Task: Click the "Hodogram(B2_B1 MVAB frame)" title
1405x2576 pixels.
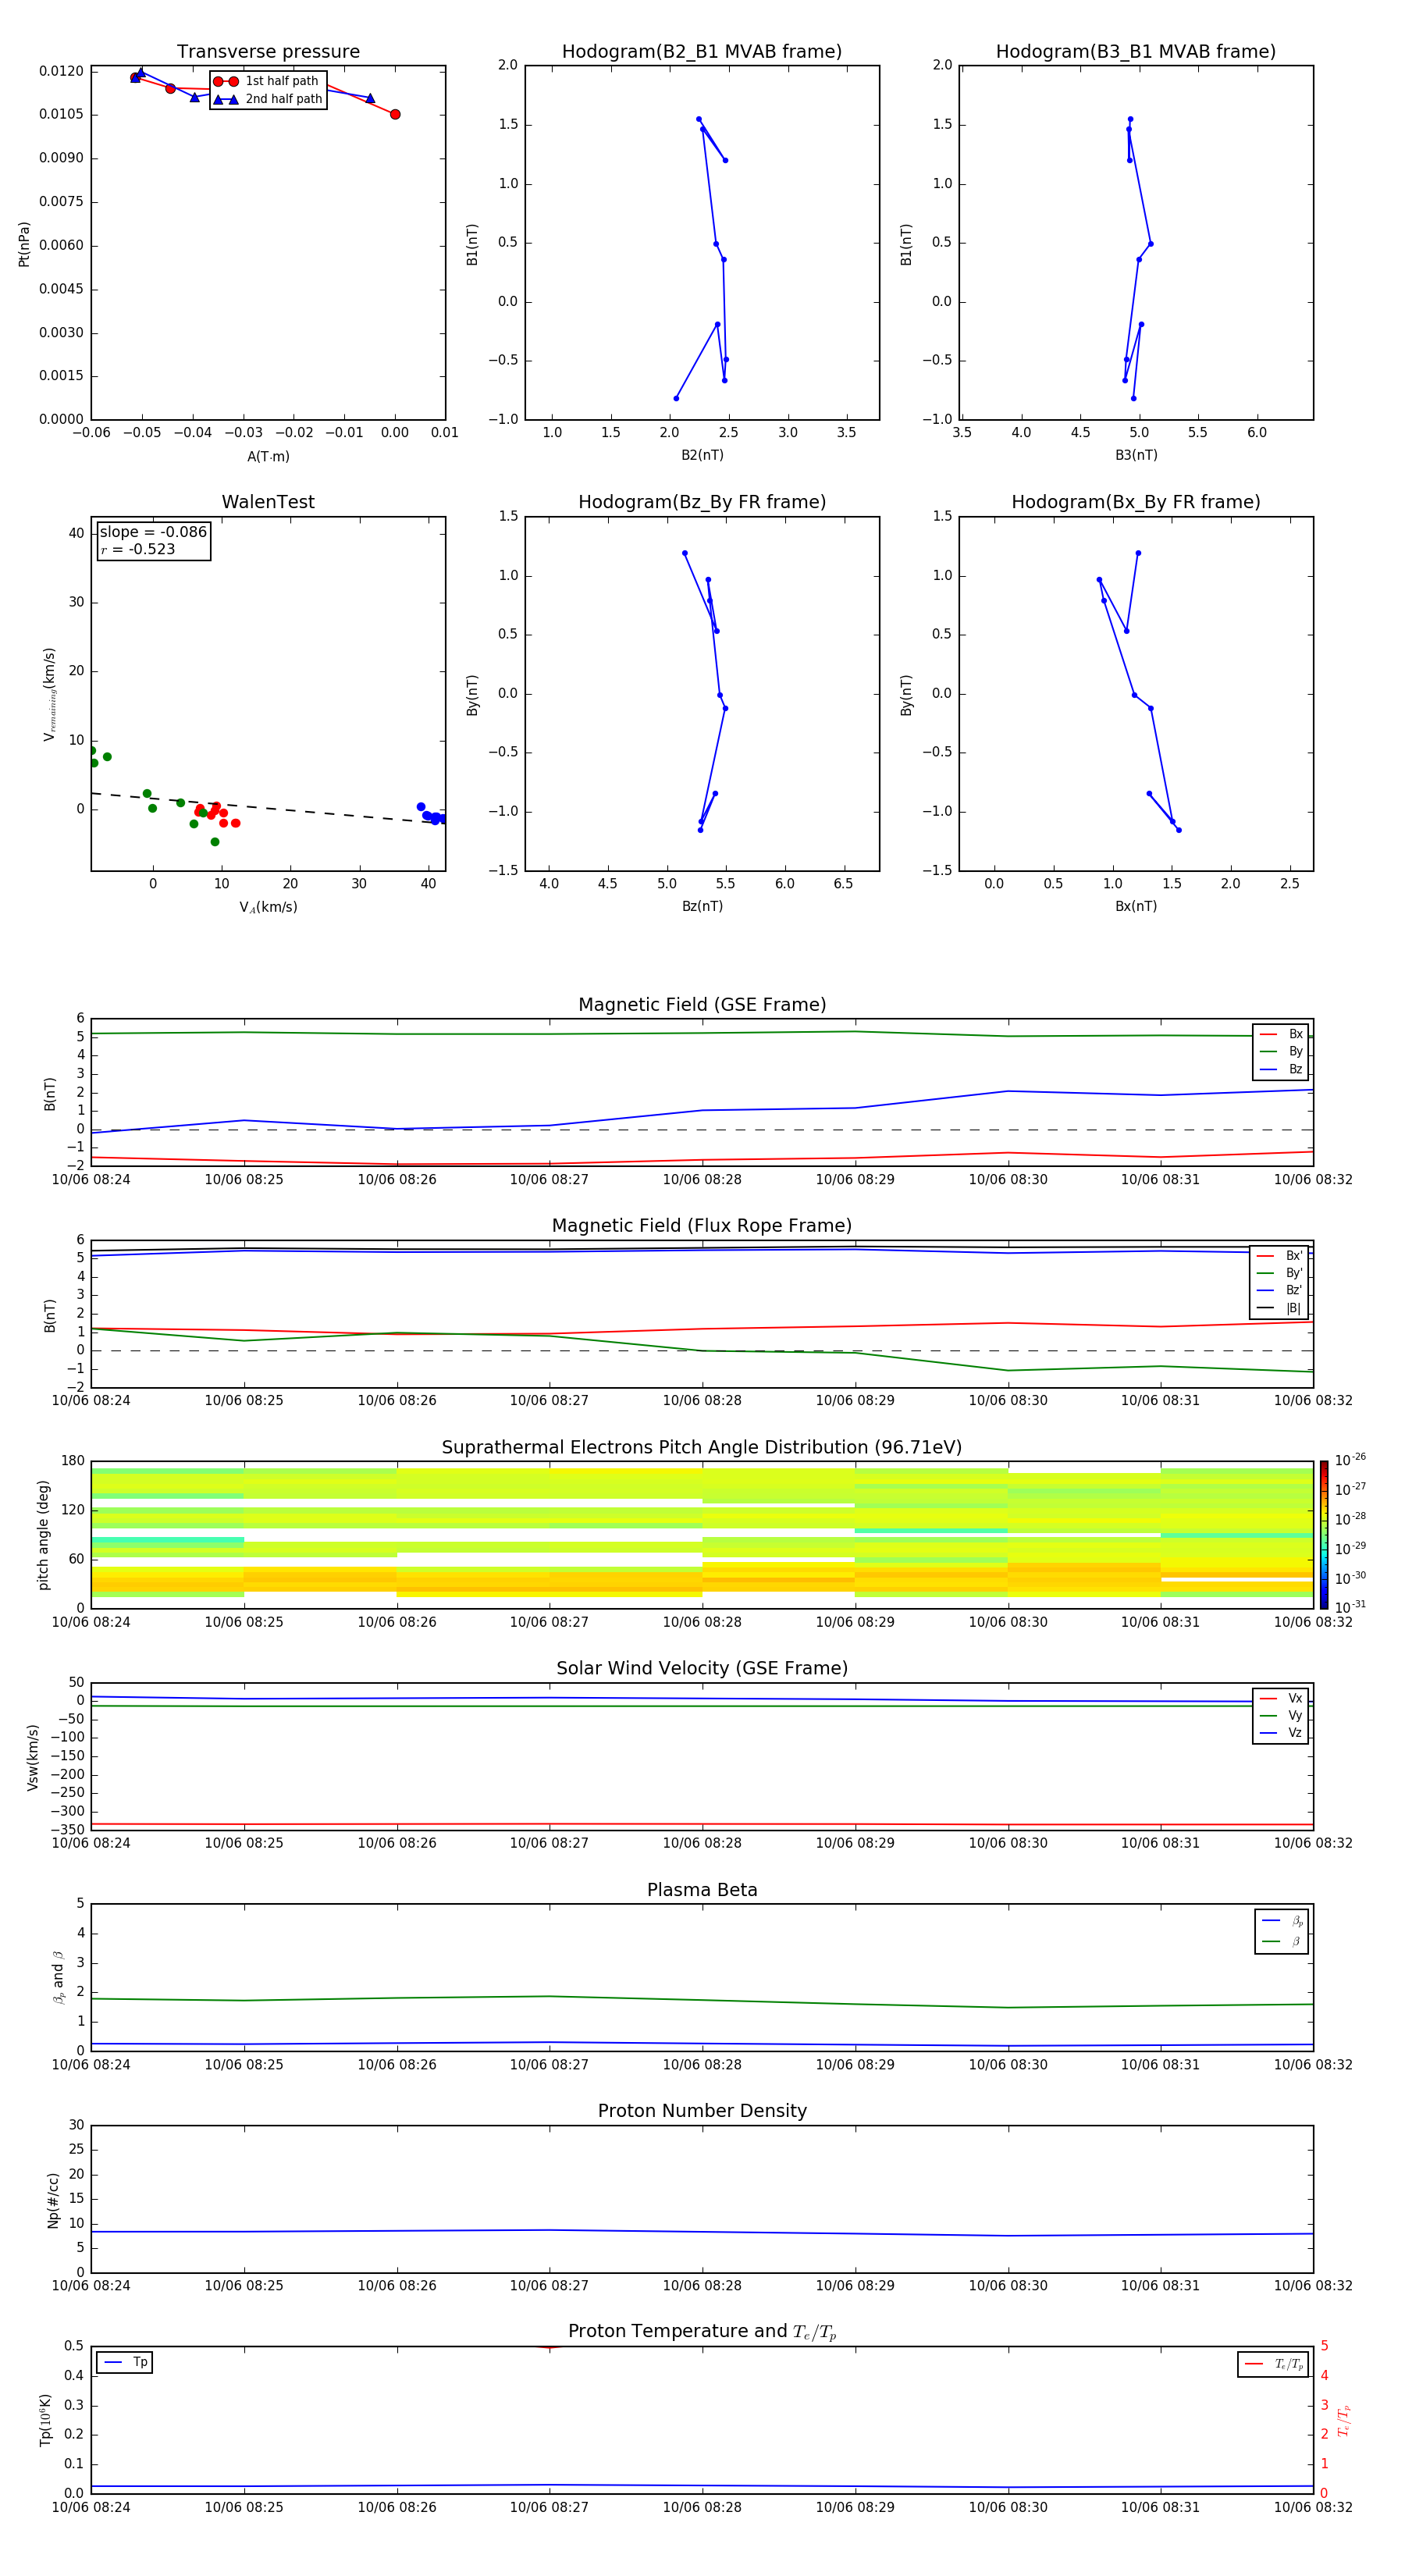Action: [x=702, y=52]
